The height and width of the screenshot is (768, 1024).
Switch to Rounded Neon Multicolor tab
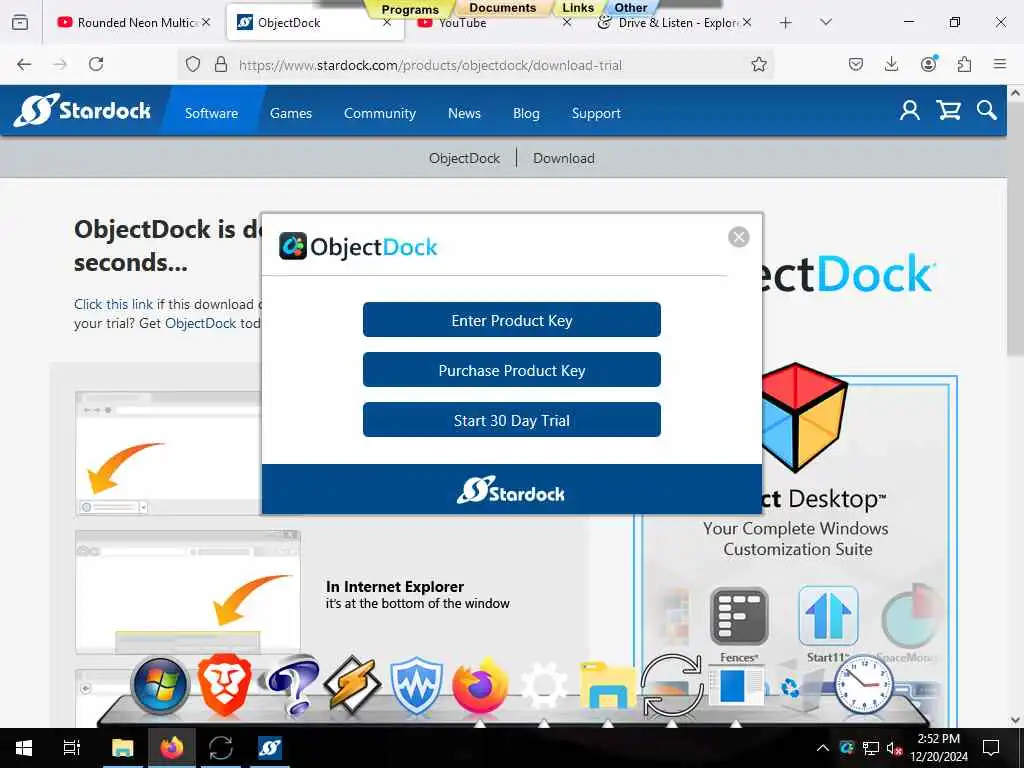(x=135, y=22)
